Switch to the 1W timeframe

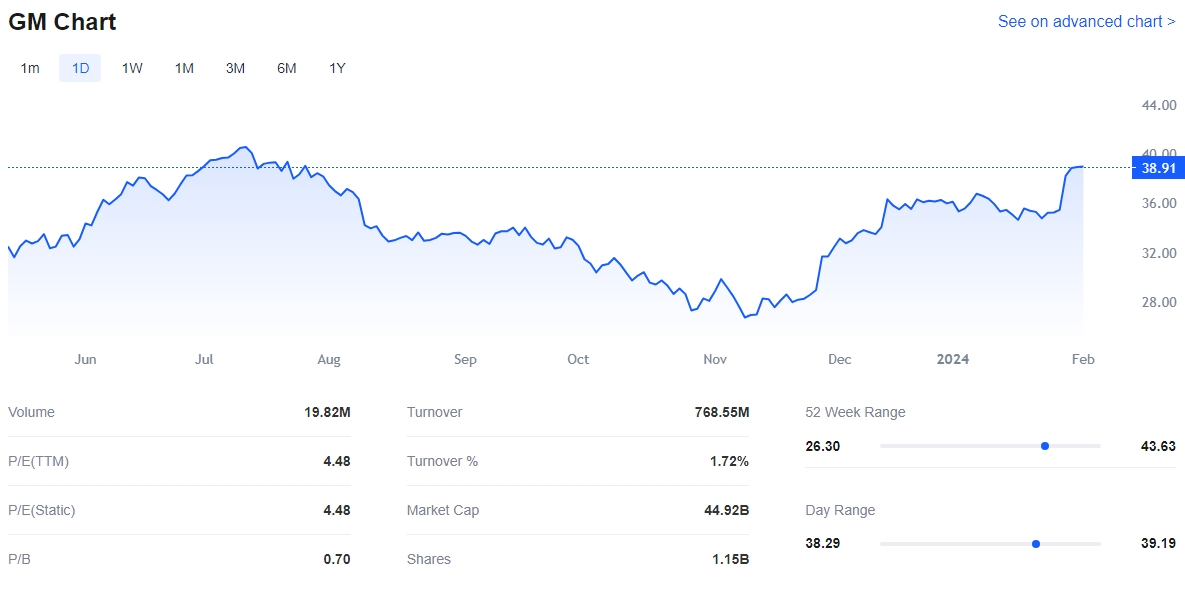(x=132, y=68)
